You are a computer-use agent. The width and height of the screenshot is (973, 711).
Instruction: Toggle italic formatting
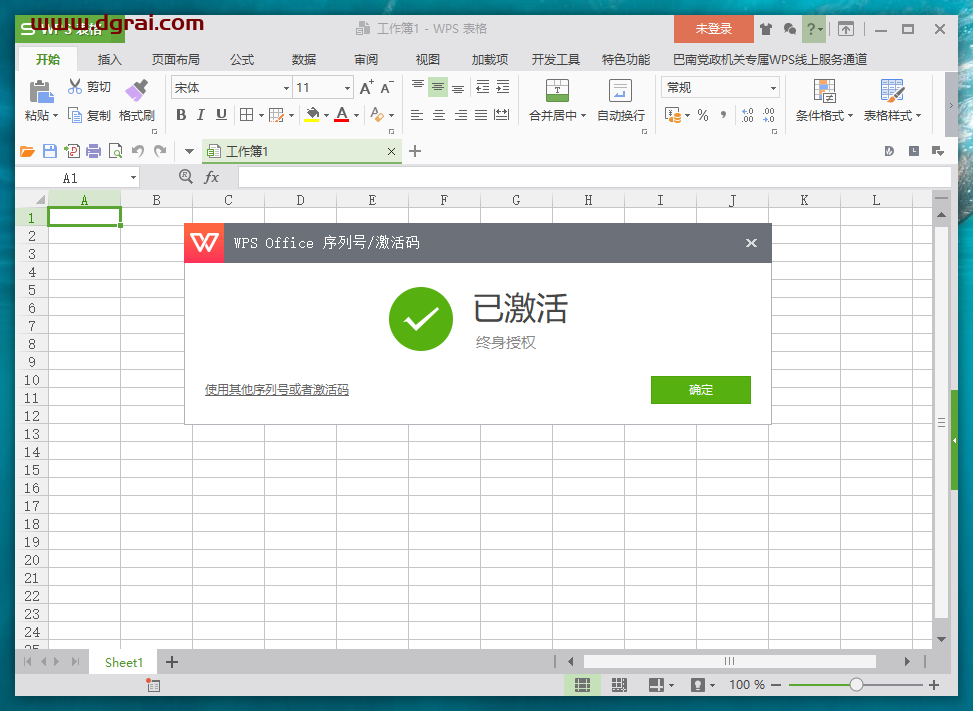(200, 115)
